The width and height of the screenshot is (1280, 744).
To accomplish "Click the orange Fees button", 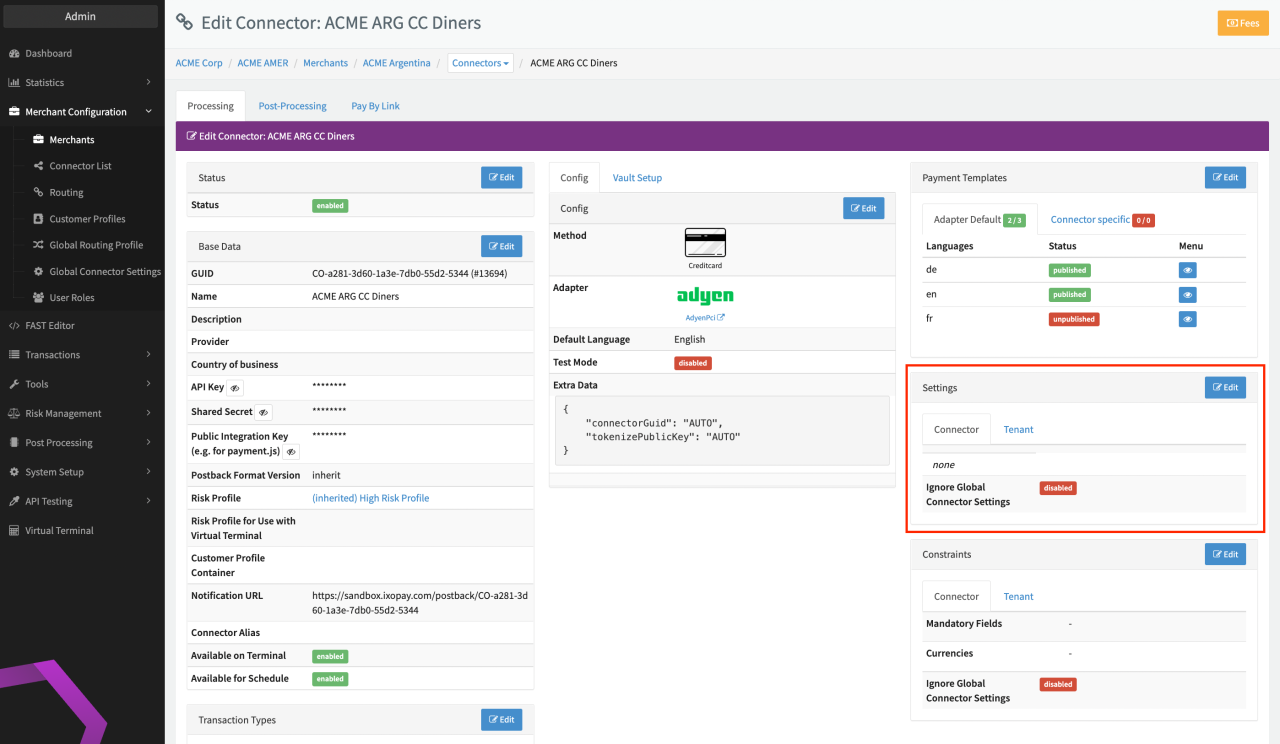I will point(1242,23).
